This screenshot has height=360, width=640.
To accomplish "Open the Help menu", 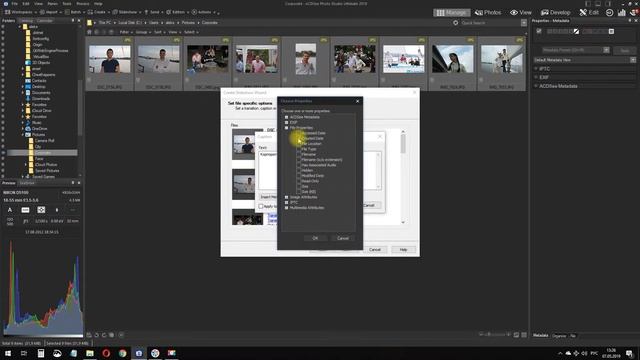I will click(98, 4).
